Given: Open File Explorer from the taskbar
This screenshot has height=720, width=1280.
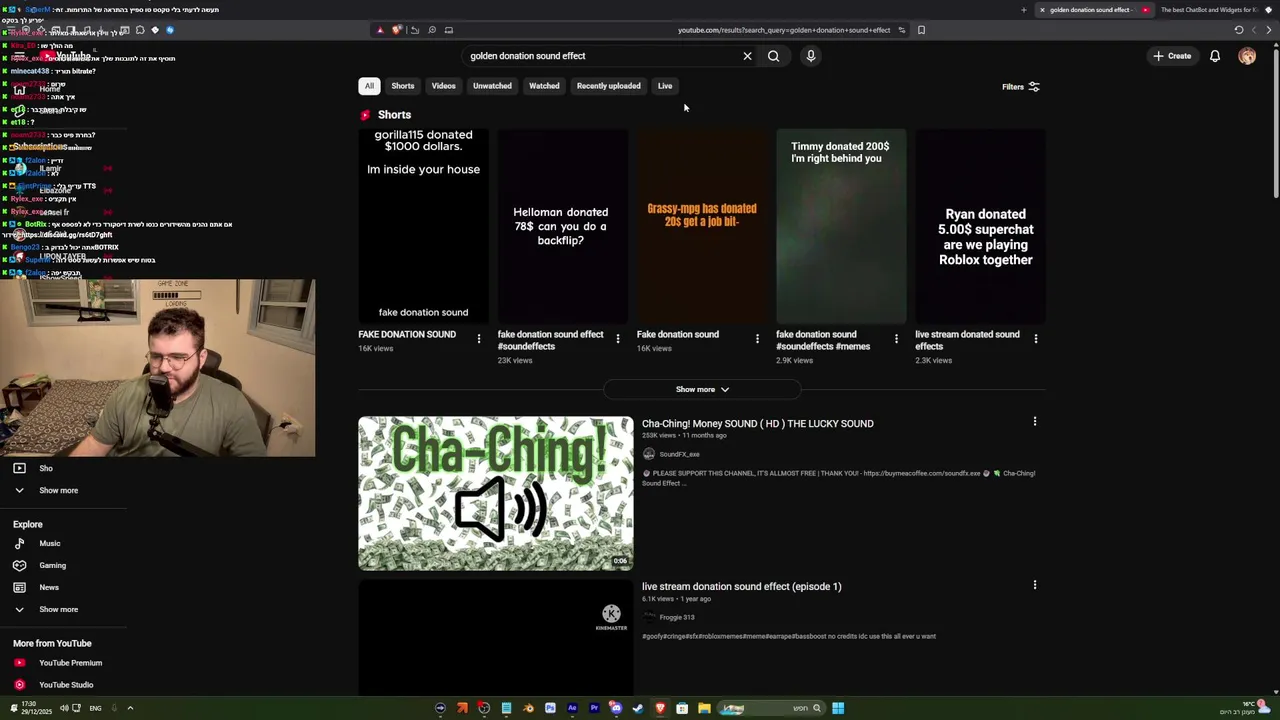Looking at the screenshot, I should tap(704, 708).
